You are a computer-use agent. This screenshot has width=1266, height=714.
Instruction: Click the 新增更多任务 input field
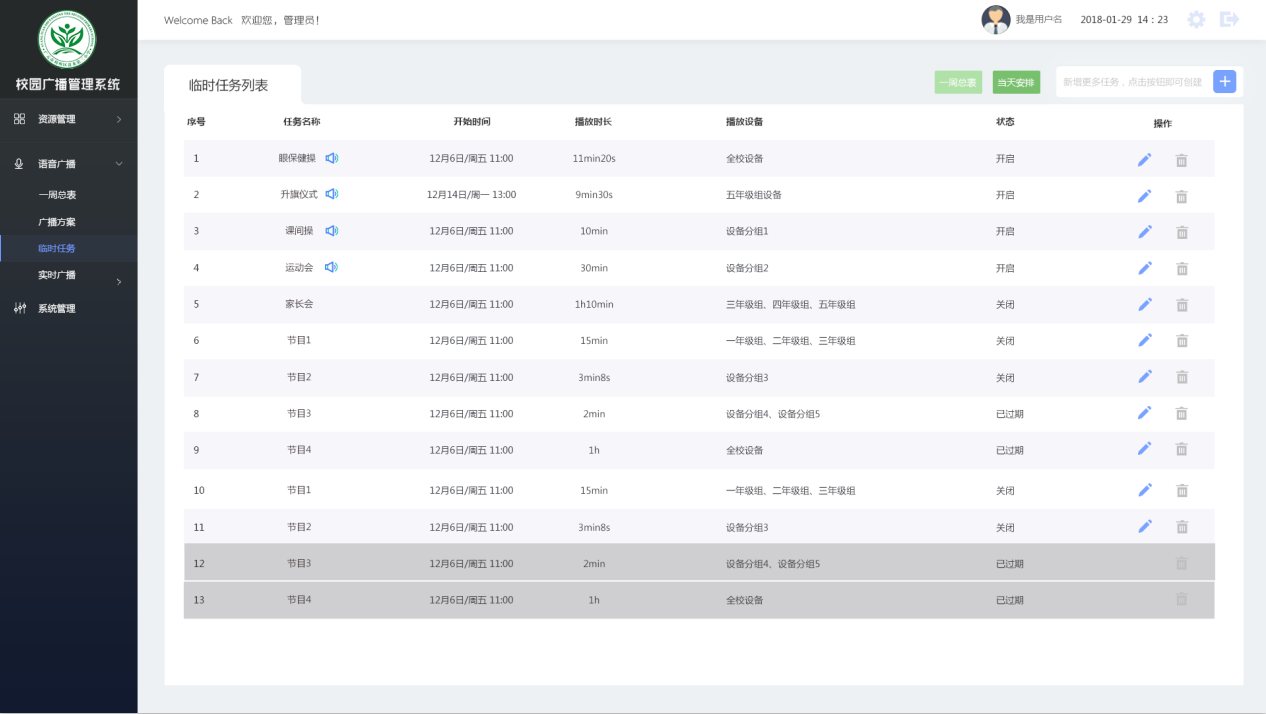pyautogui.click(x=1132, y=82)
